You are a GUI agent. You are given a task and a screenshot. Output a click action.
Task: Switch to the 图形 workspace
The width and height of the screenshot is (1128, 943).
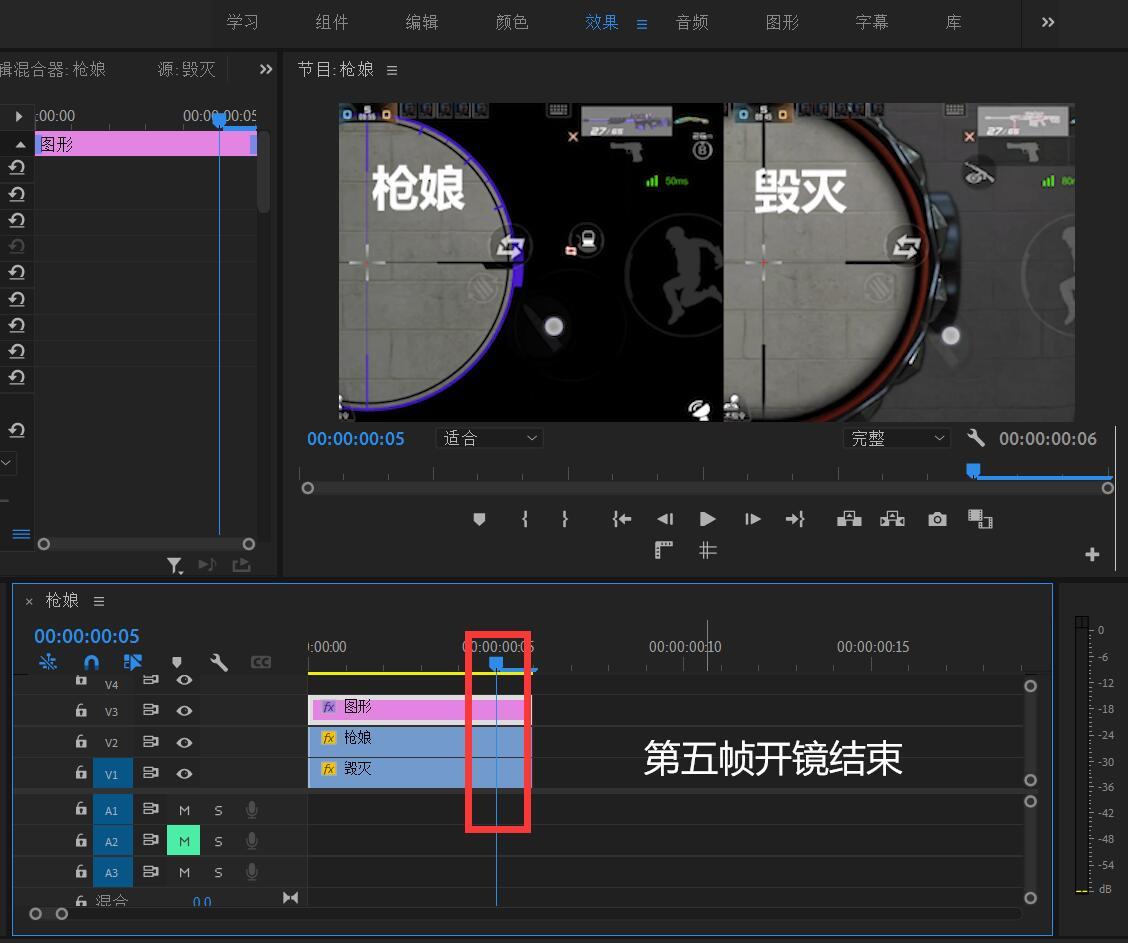point(782,22)
